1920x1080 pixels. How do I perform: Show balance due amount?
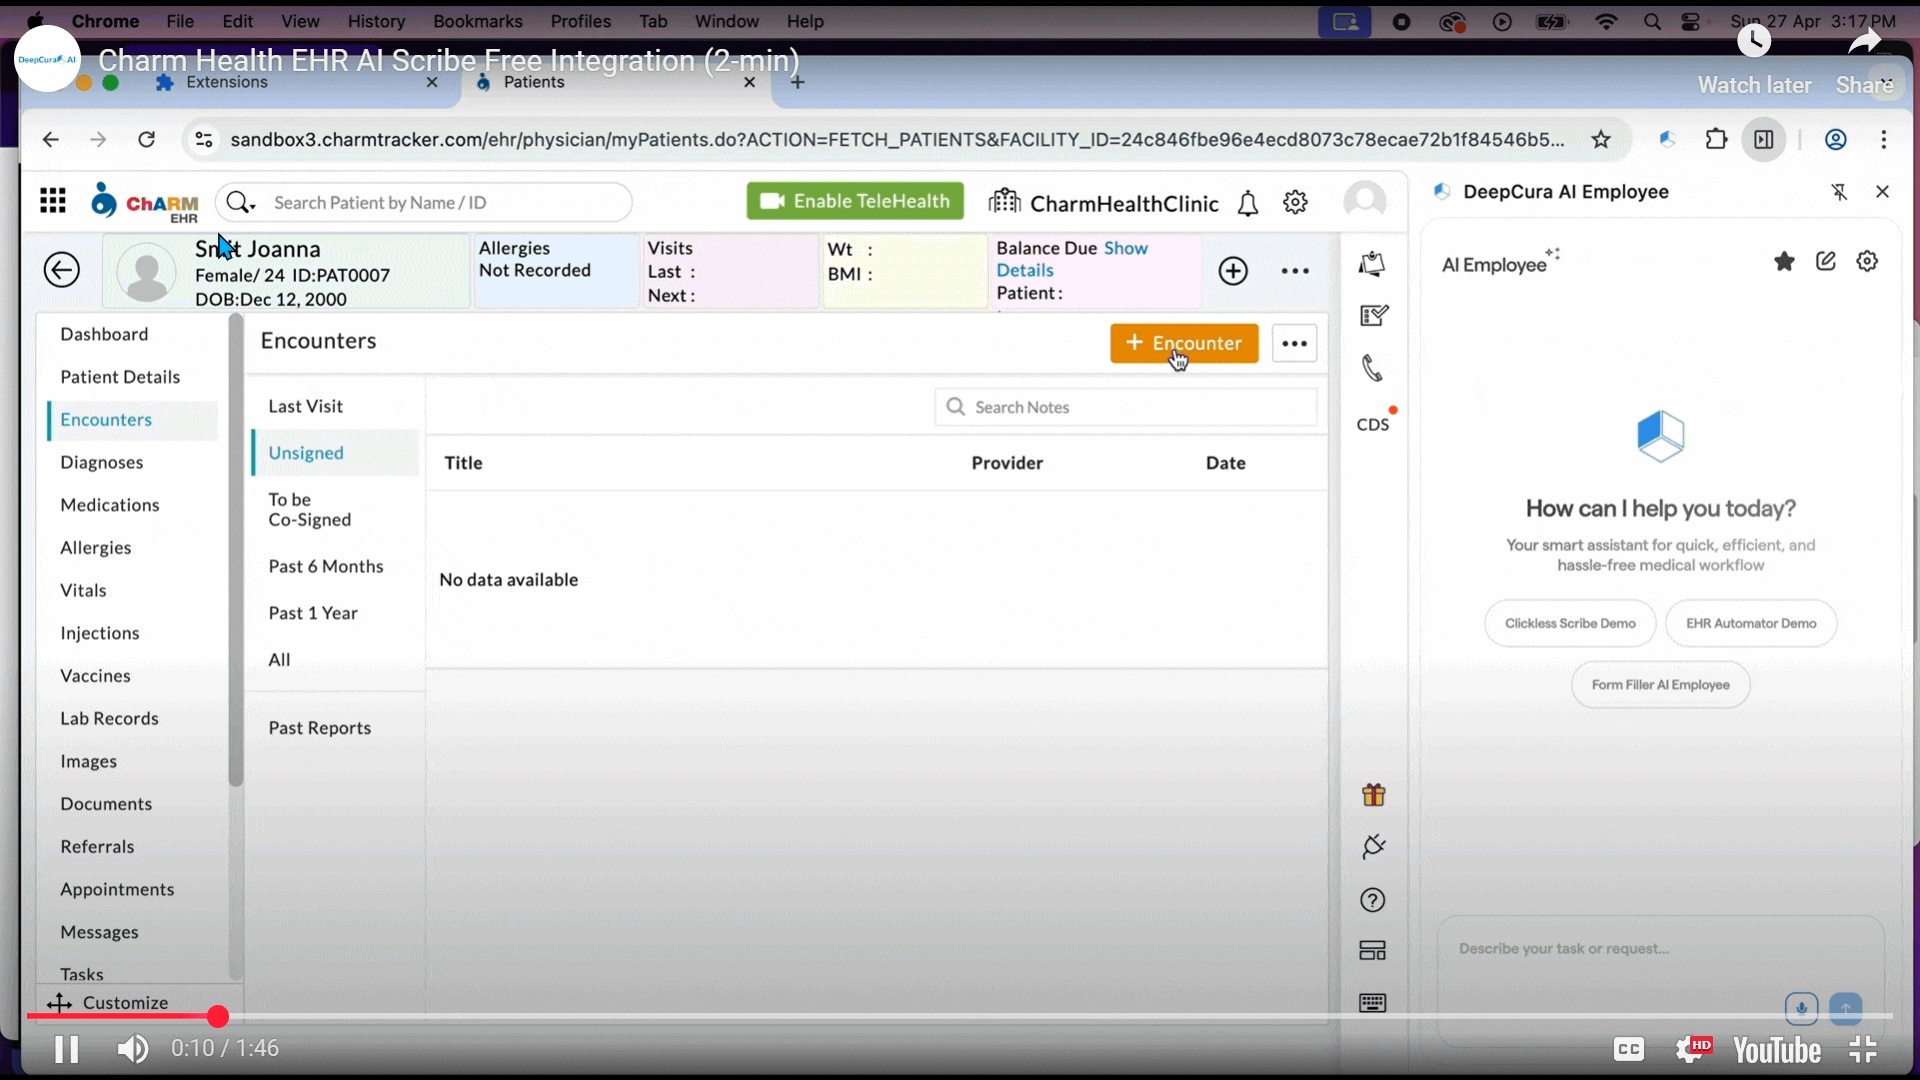click(1126, 248)
